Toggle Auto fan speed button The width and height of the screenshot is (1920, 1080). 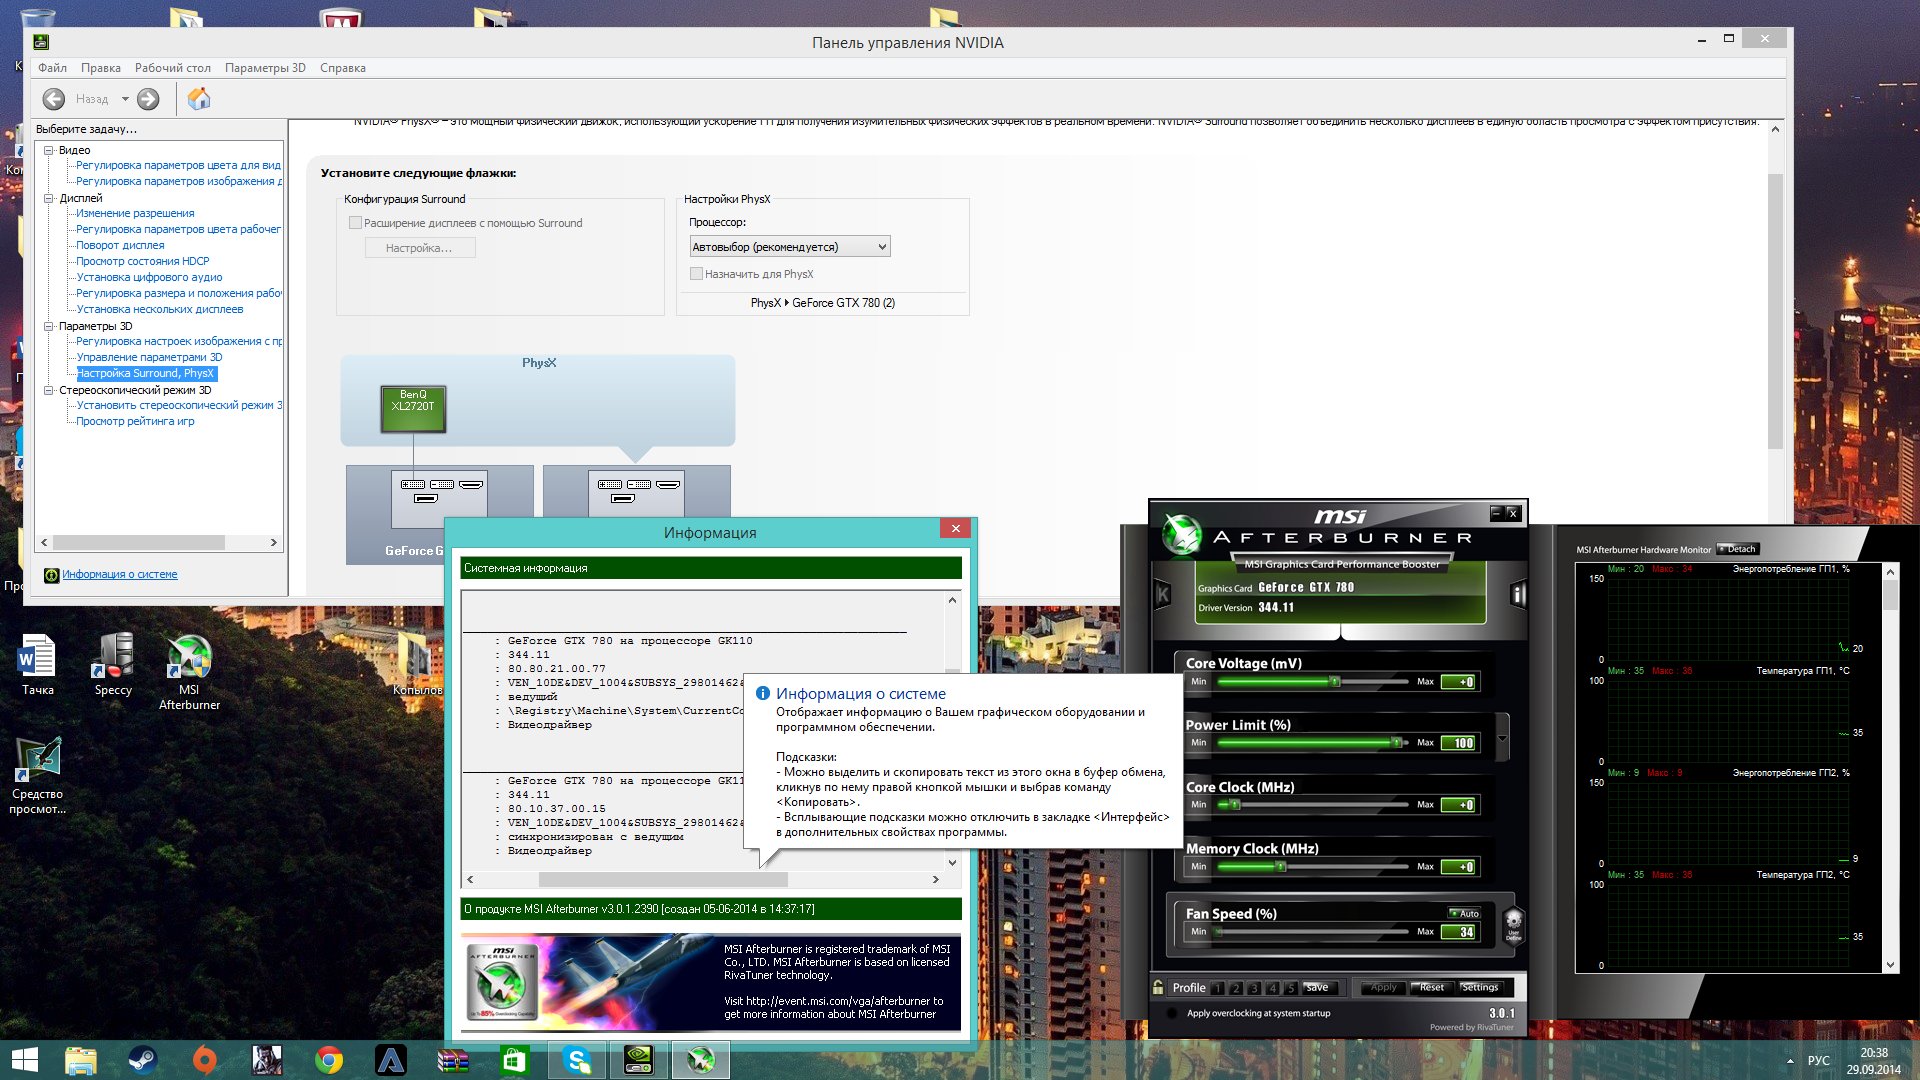coord(1465,913)
